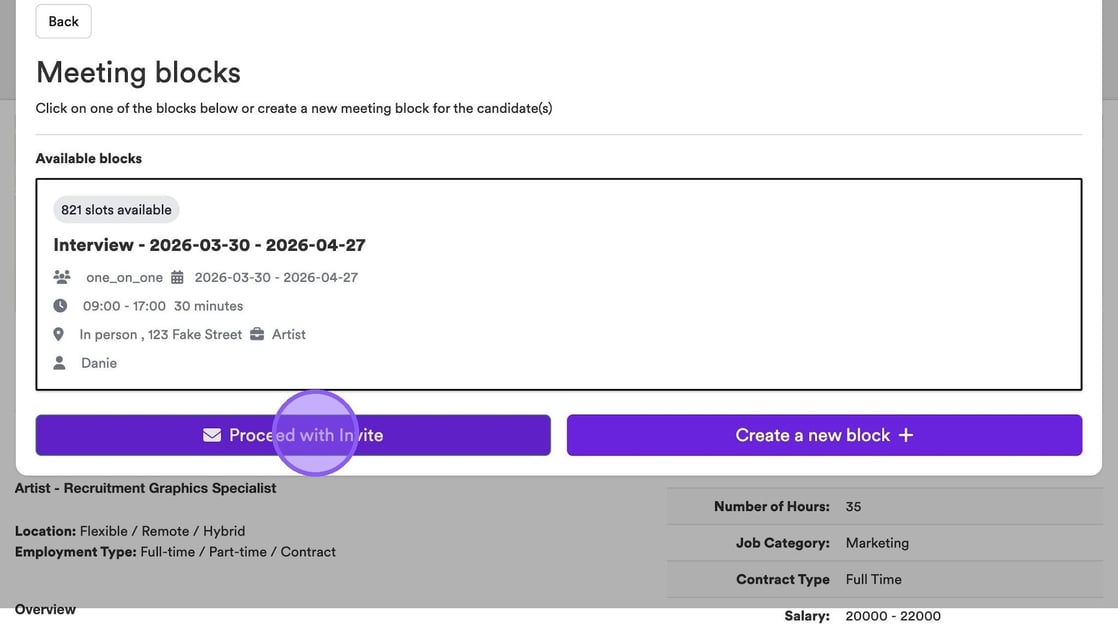1118x624 pixels.
Task: Click the Meeting blocks heading
Action: [x=138, y=73]
